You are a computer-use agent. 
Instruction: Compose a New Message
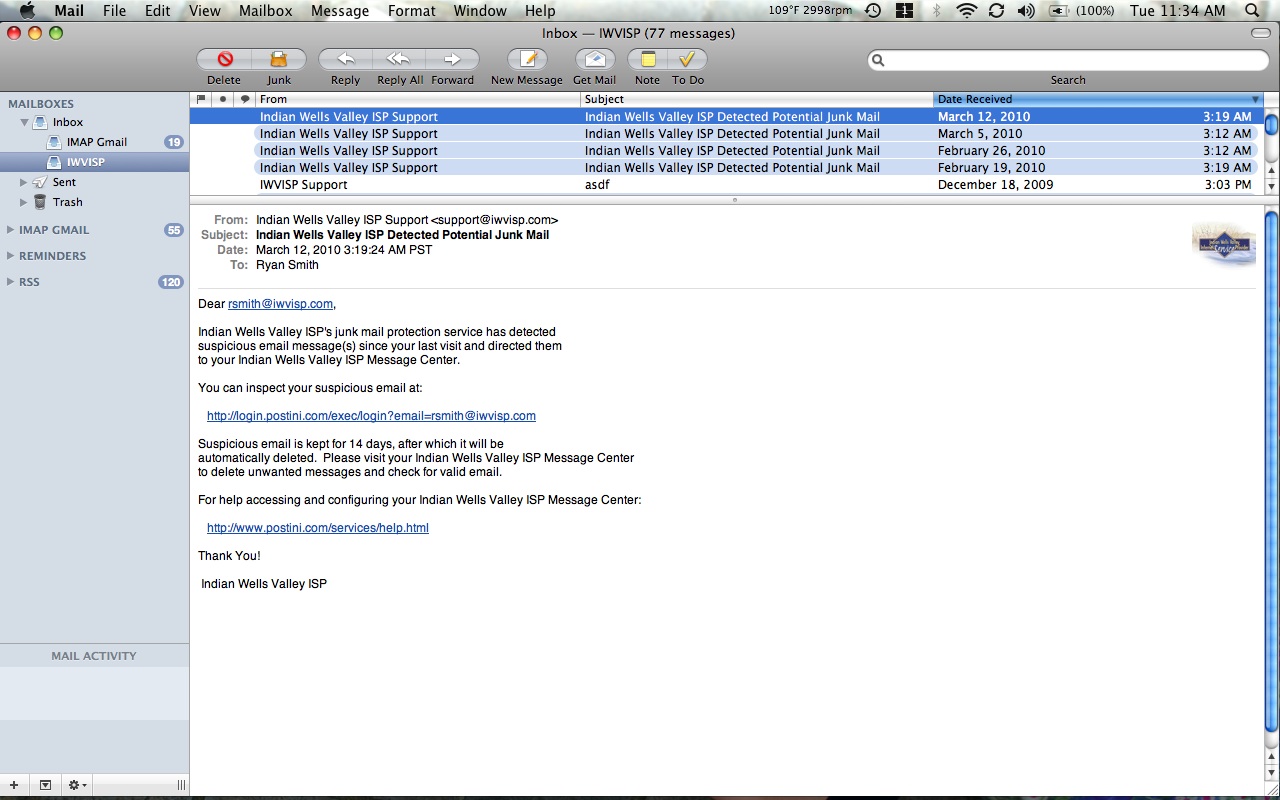click(x=527, y=59)
